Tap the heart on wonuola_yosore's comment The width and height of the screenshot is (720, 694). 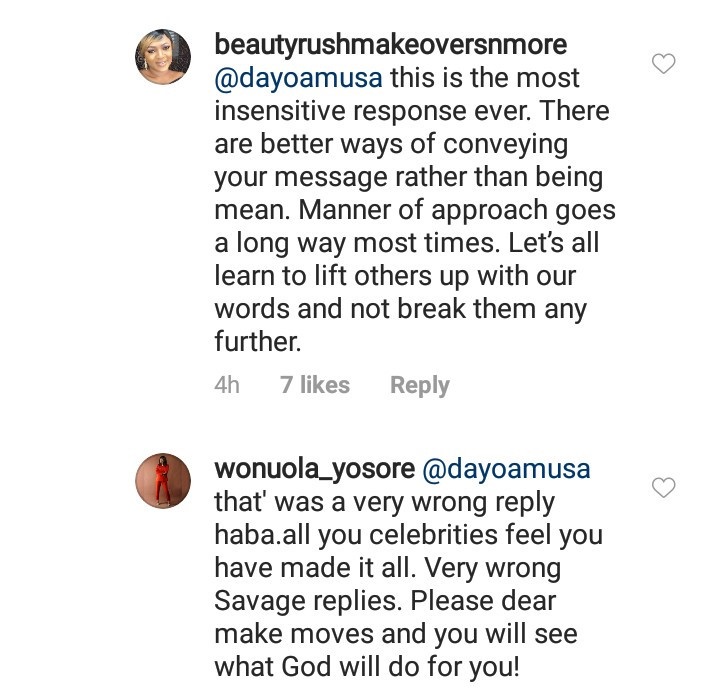click(663, 488)
